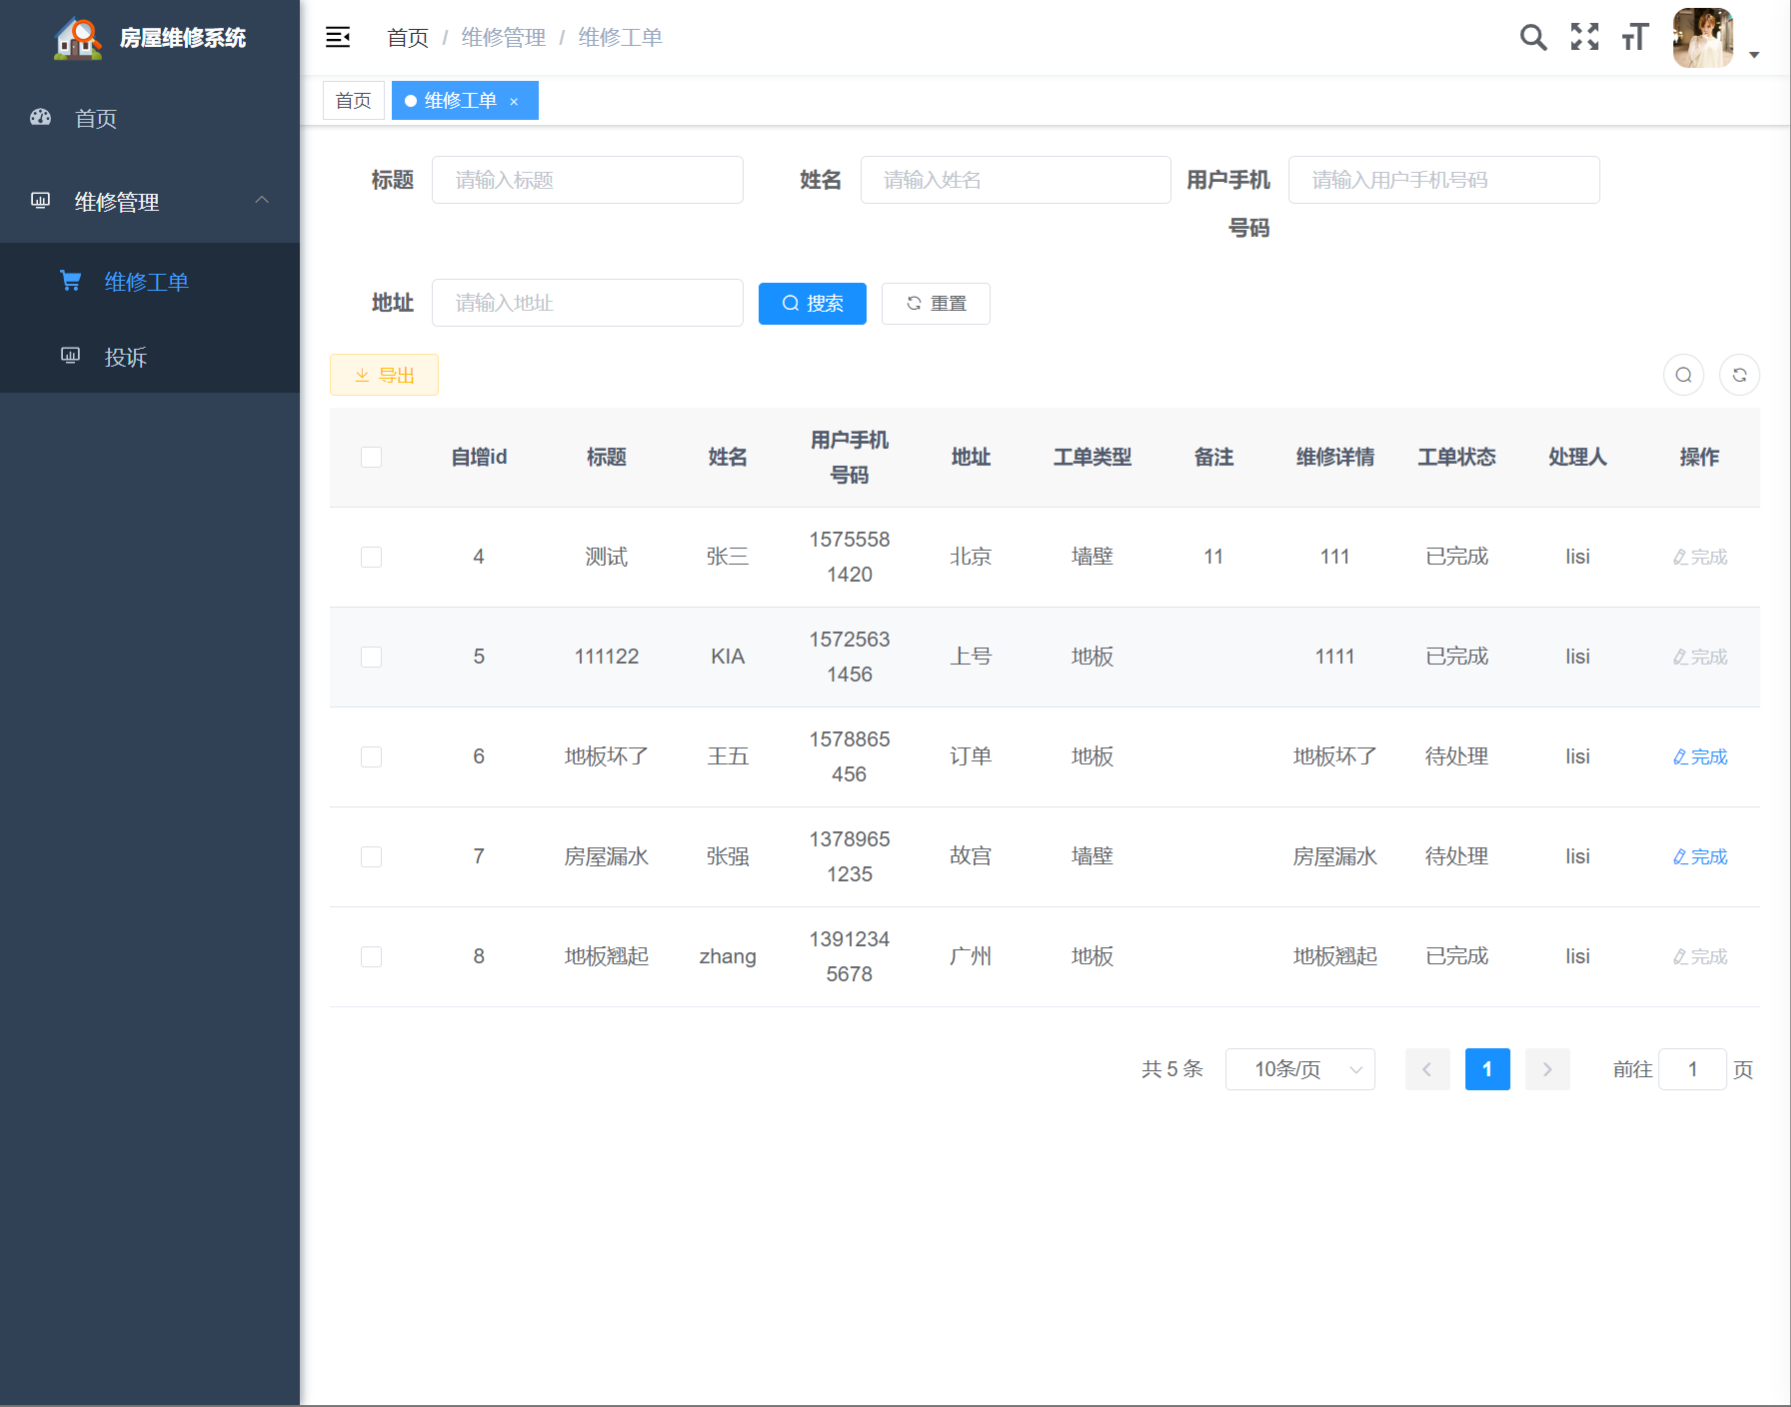Check the row for 111122
1791x1407 pixels.
coord(371,657)
